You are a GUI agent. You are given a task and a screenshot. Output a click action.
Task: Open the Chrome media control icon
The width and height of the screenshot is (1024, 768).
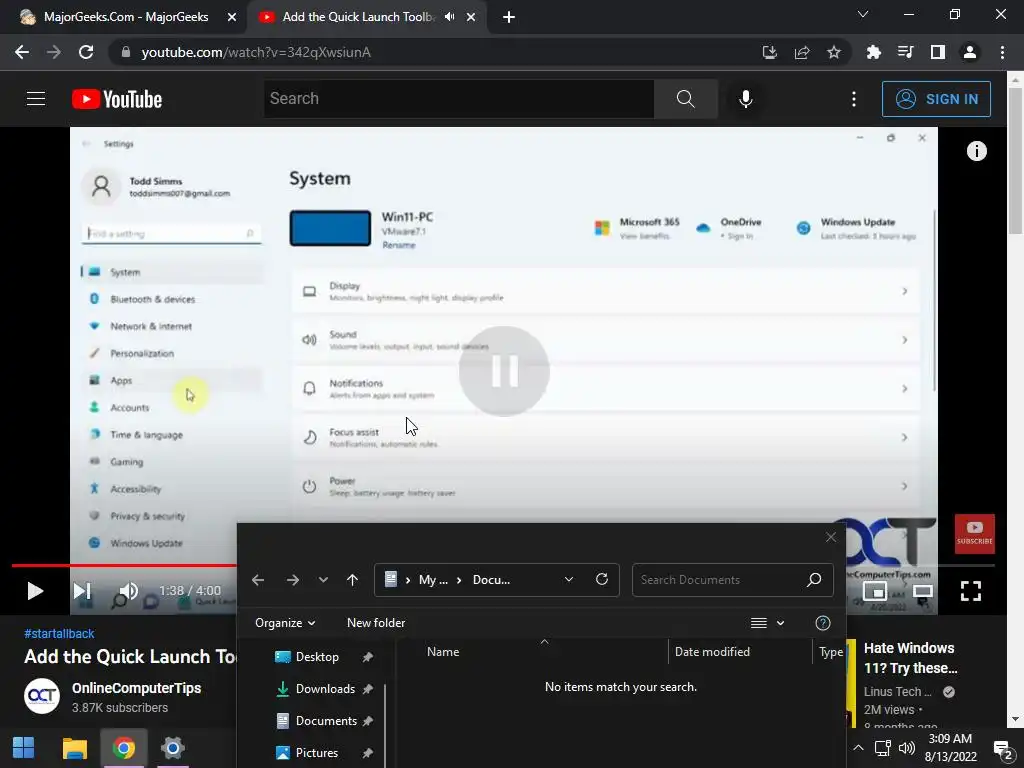tap(905, 52)
